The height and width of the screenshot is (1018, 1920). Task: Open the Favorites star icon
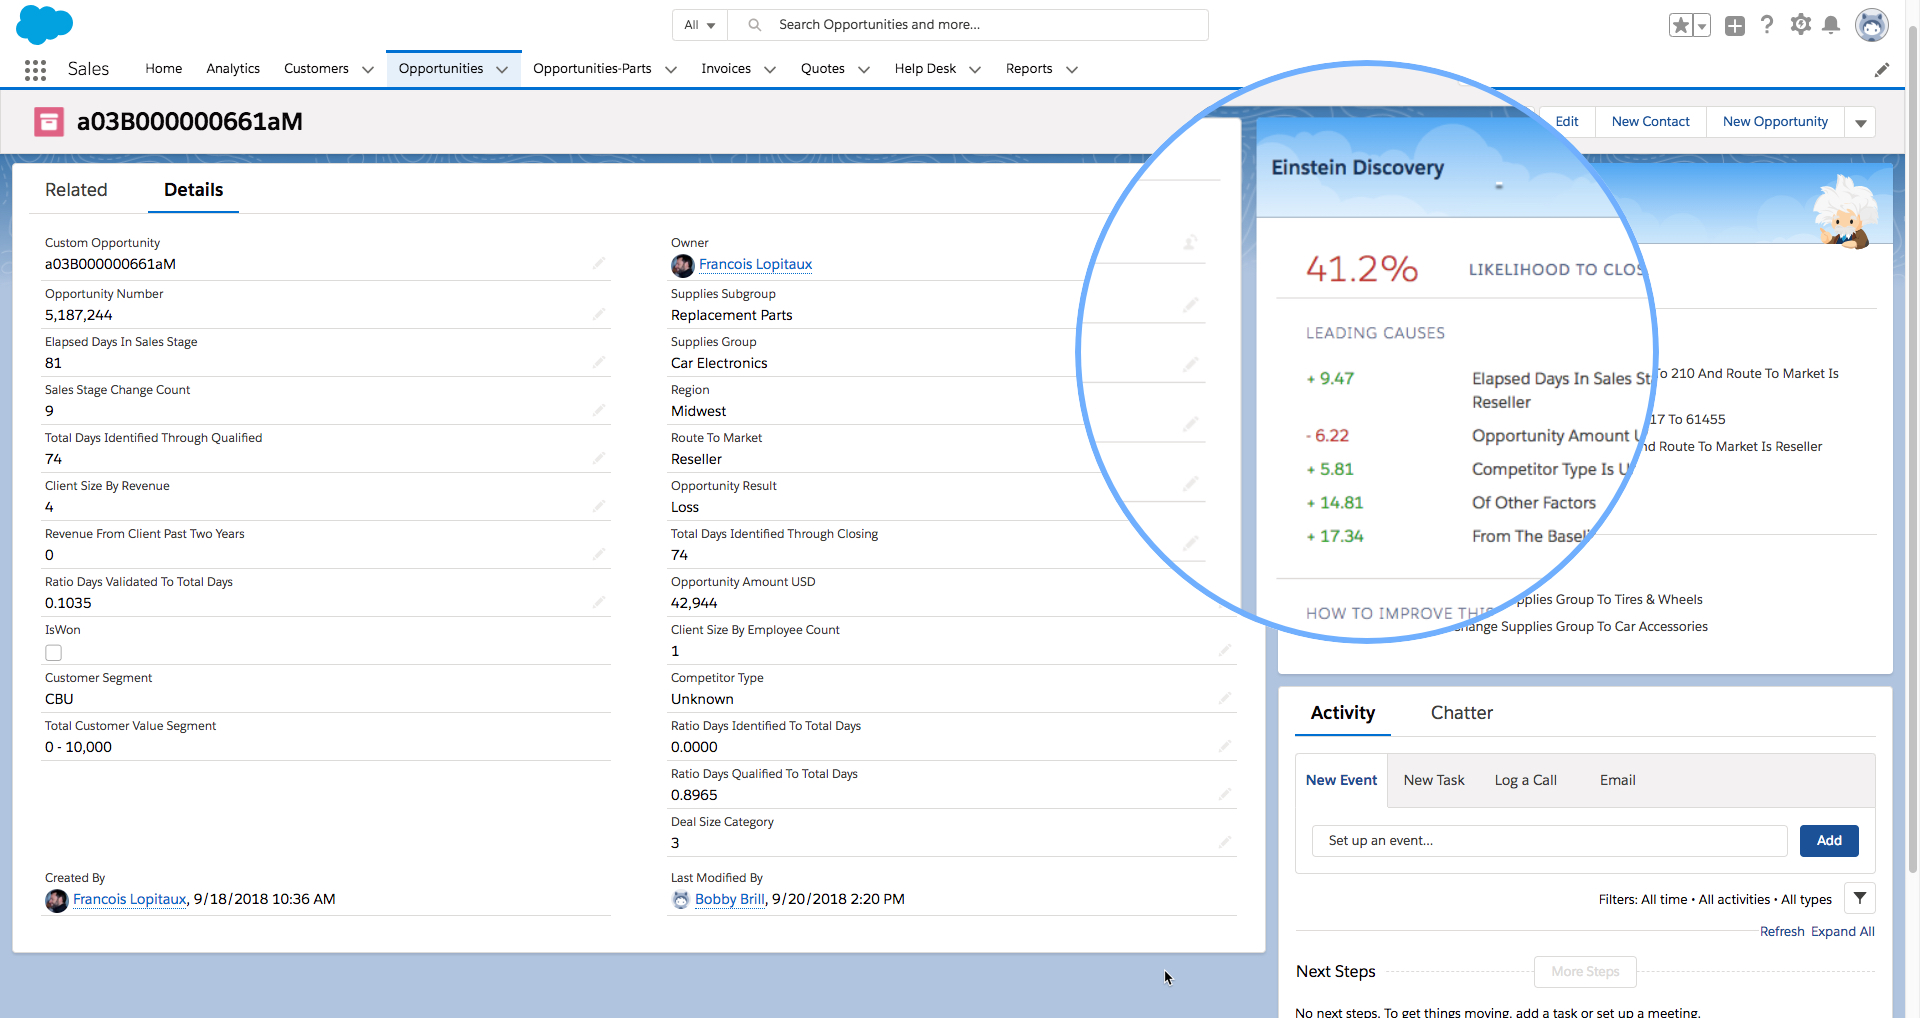pyautogui.click(x=1681, y=25)
